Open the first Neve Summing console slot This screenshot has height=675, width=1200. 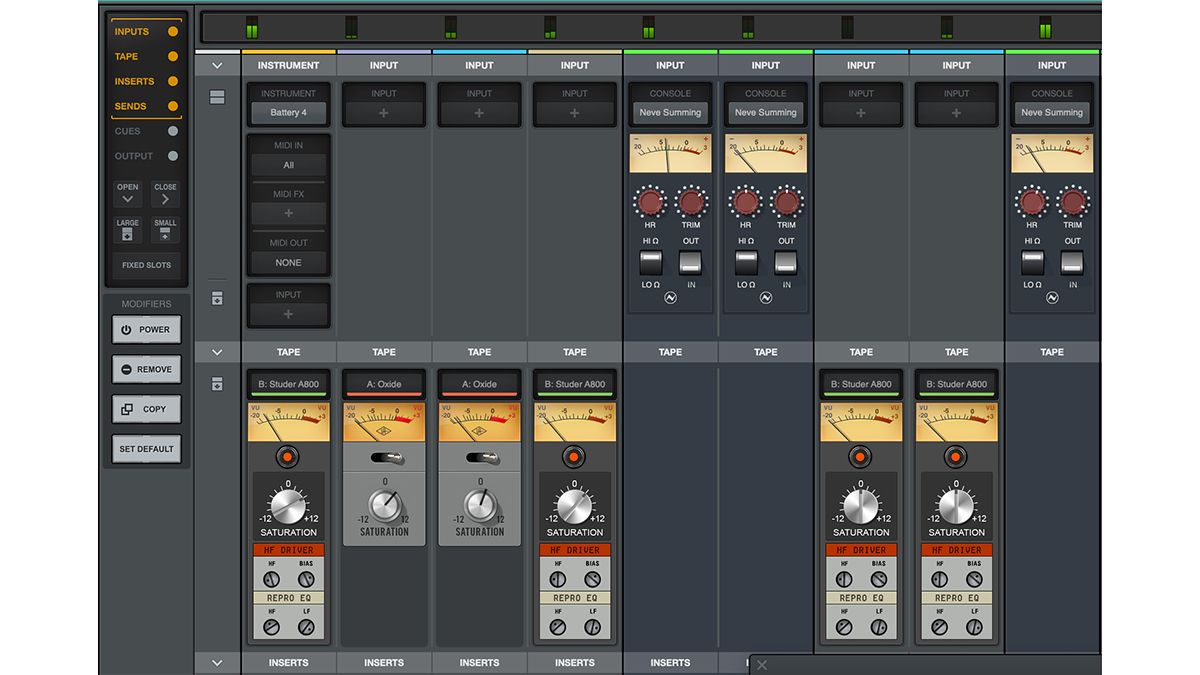pyautogui.click(x=670, y=113)
